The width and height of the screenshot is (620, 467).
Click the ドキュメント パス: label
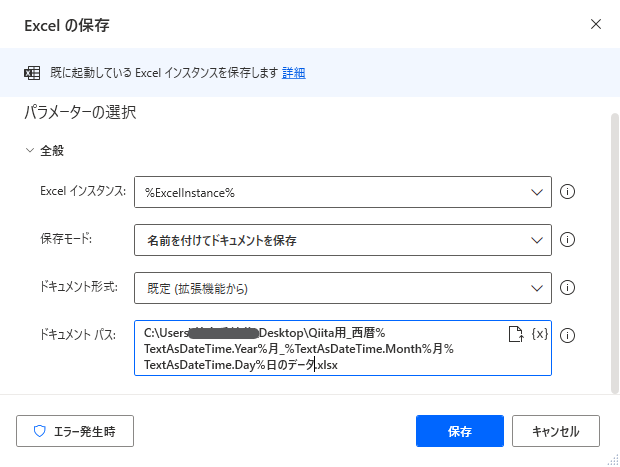pos(78,335)
